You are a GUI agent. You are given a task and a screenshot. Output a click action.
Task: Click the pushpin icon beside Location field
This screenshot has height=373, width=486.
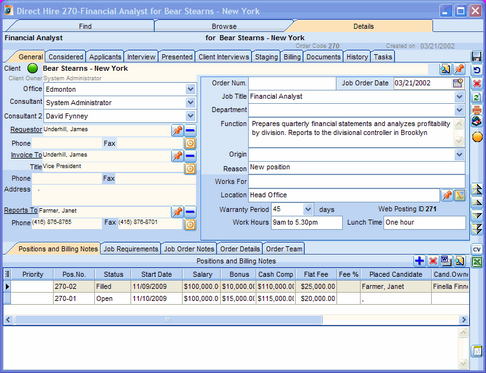(x=447, y=195)
